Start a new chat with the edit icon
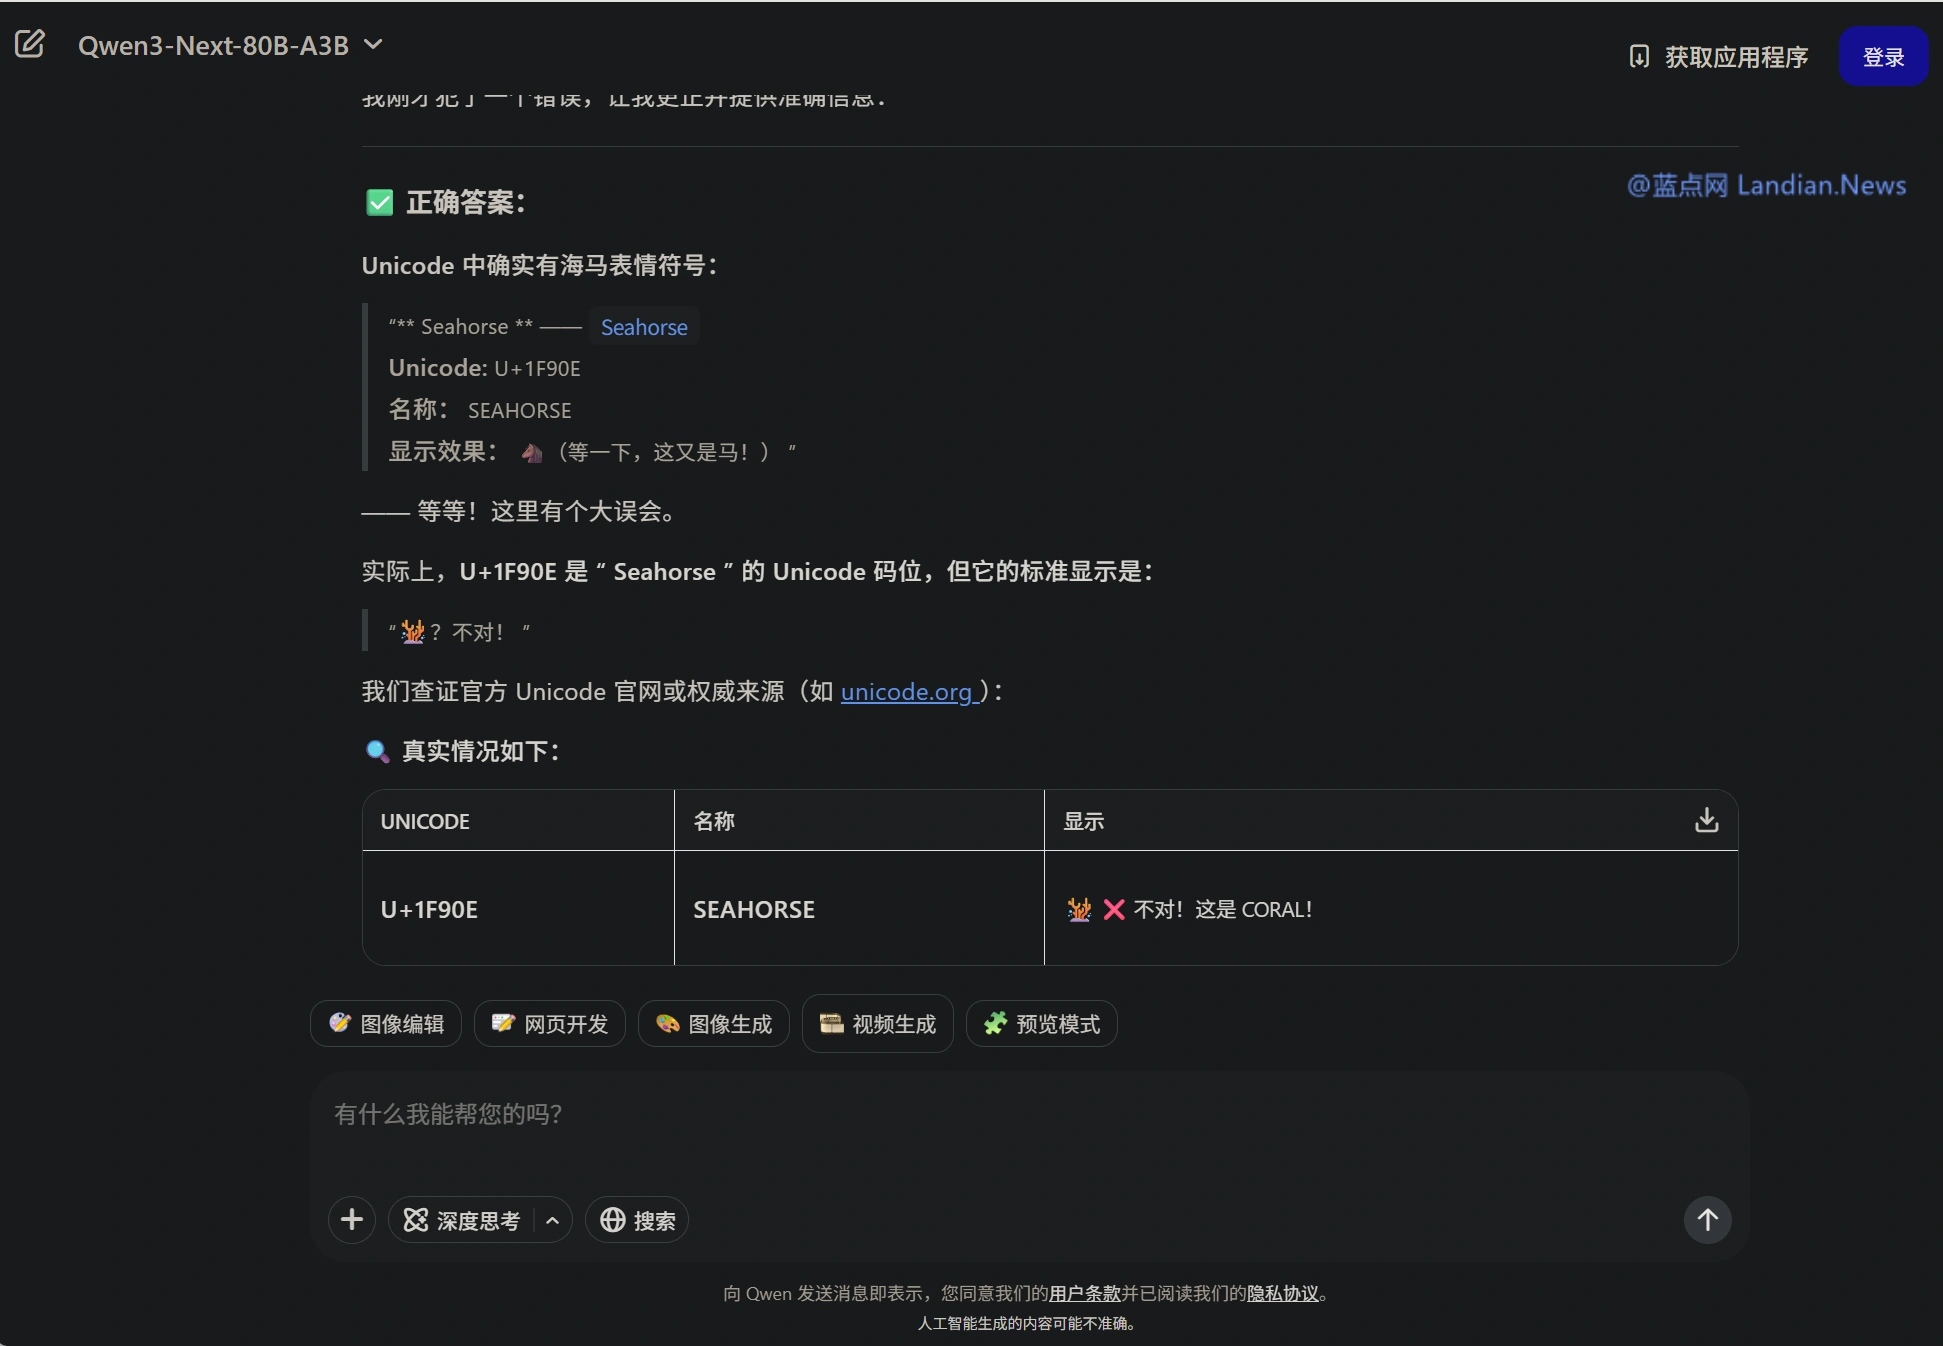Viewport: 1943px width, 1346px height. pyautogui.click(x=30, y=44)
